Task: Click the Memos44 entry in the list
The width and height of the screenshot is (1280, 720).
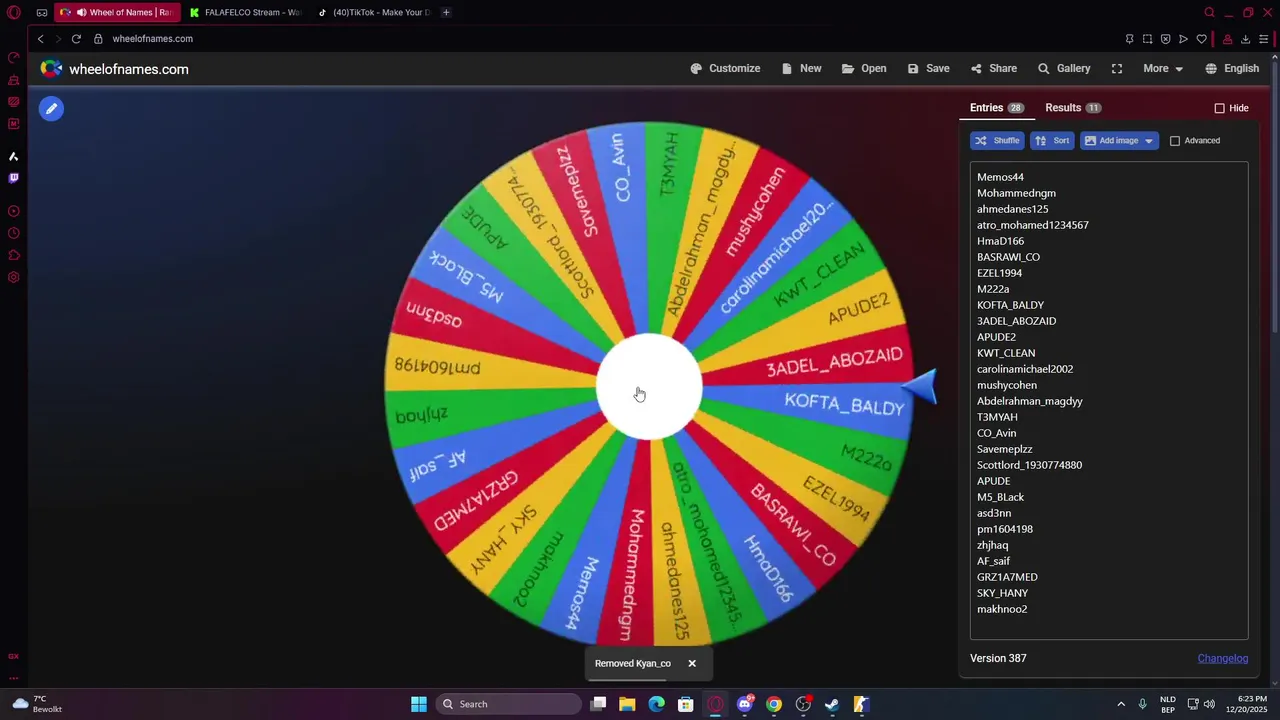Action: [x=1000, y=177]
